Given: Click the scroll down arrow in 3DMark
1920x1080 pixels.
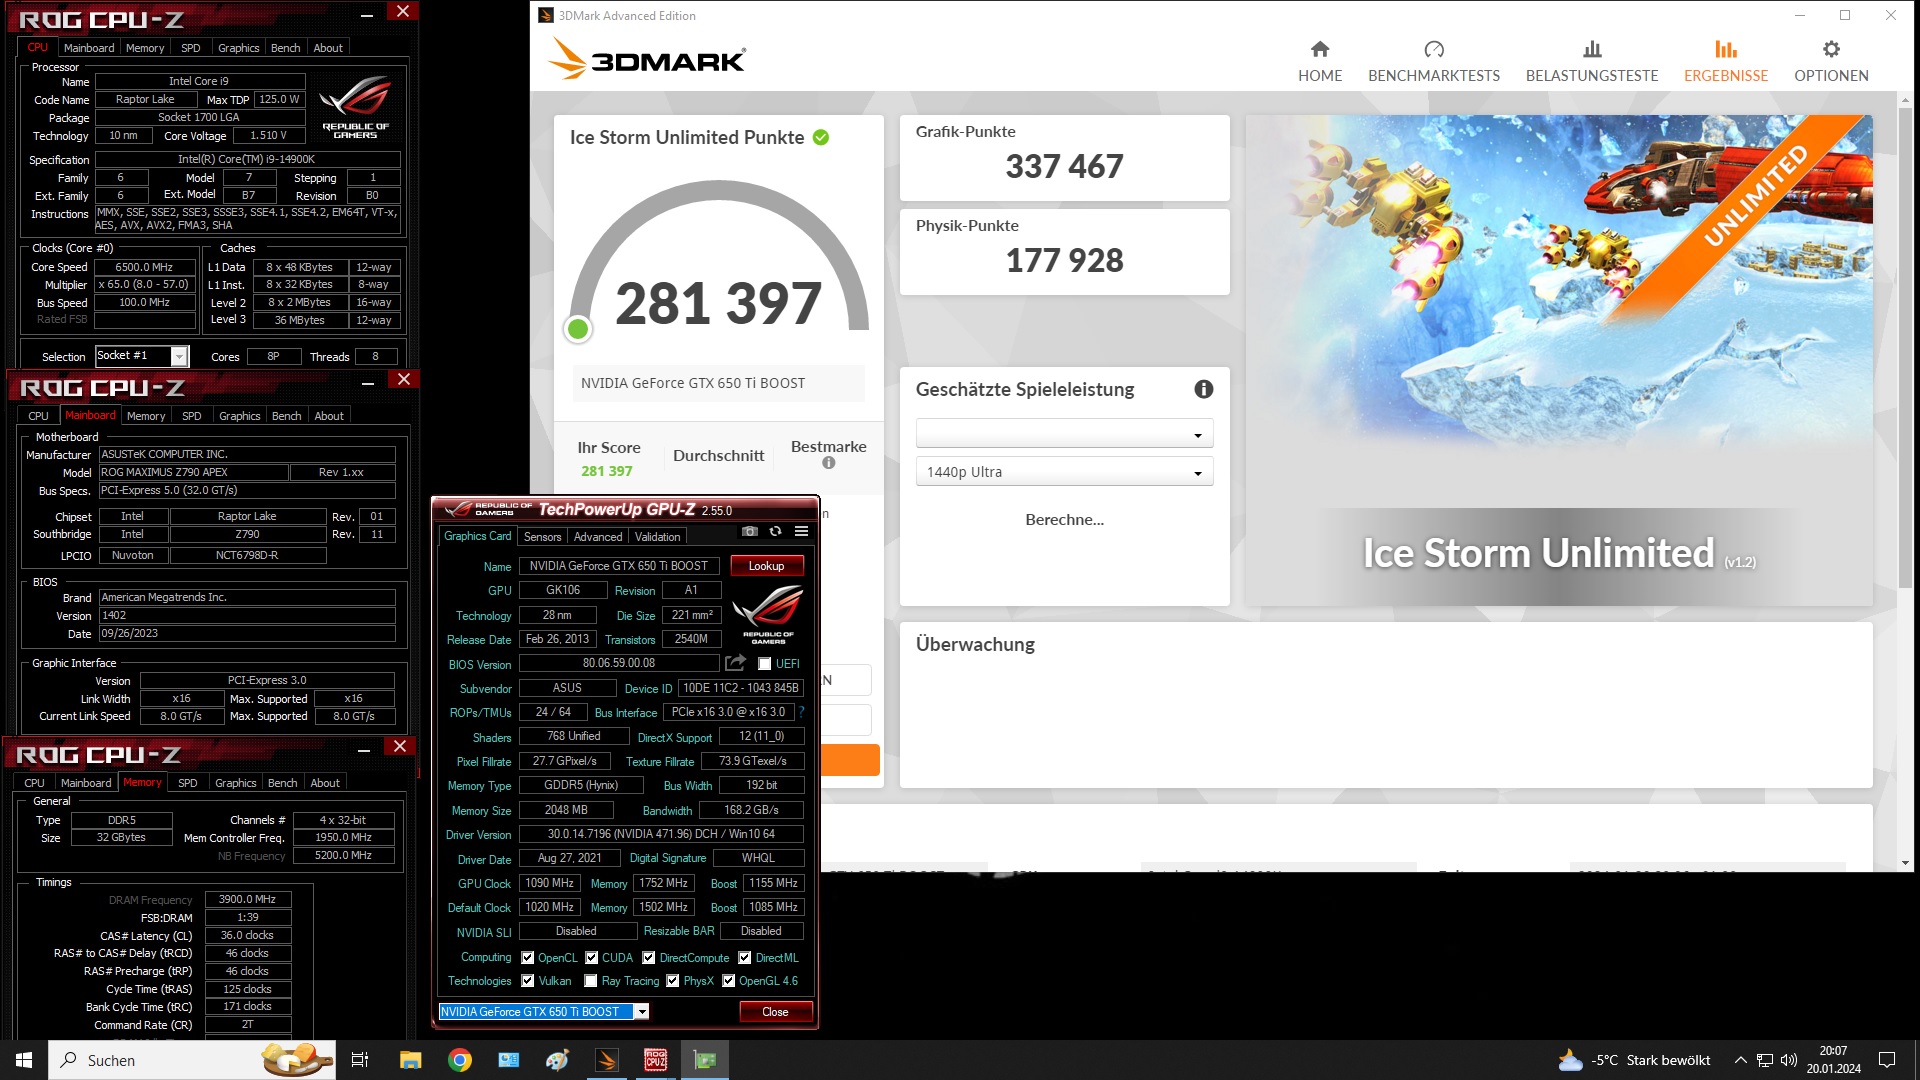Looking at the screenshot, I should (x=1904, y=863).
